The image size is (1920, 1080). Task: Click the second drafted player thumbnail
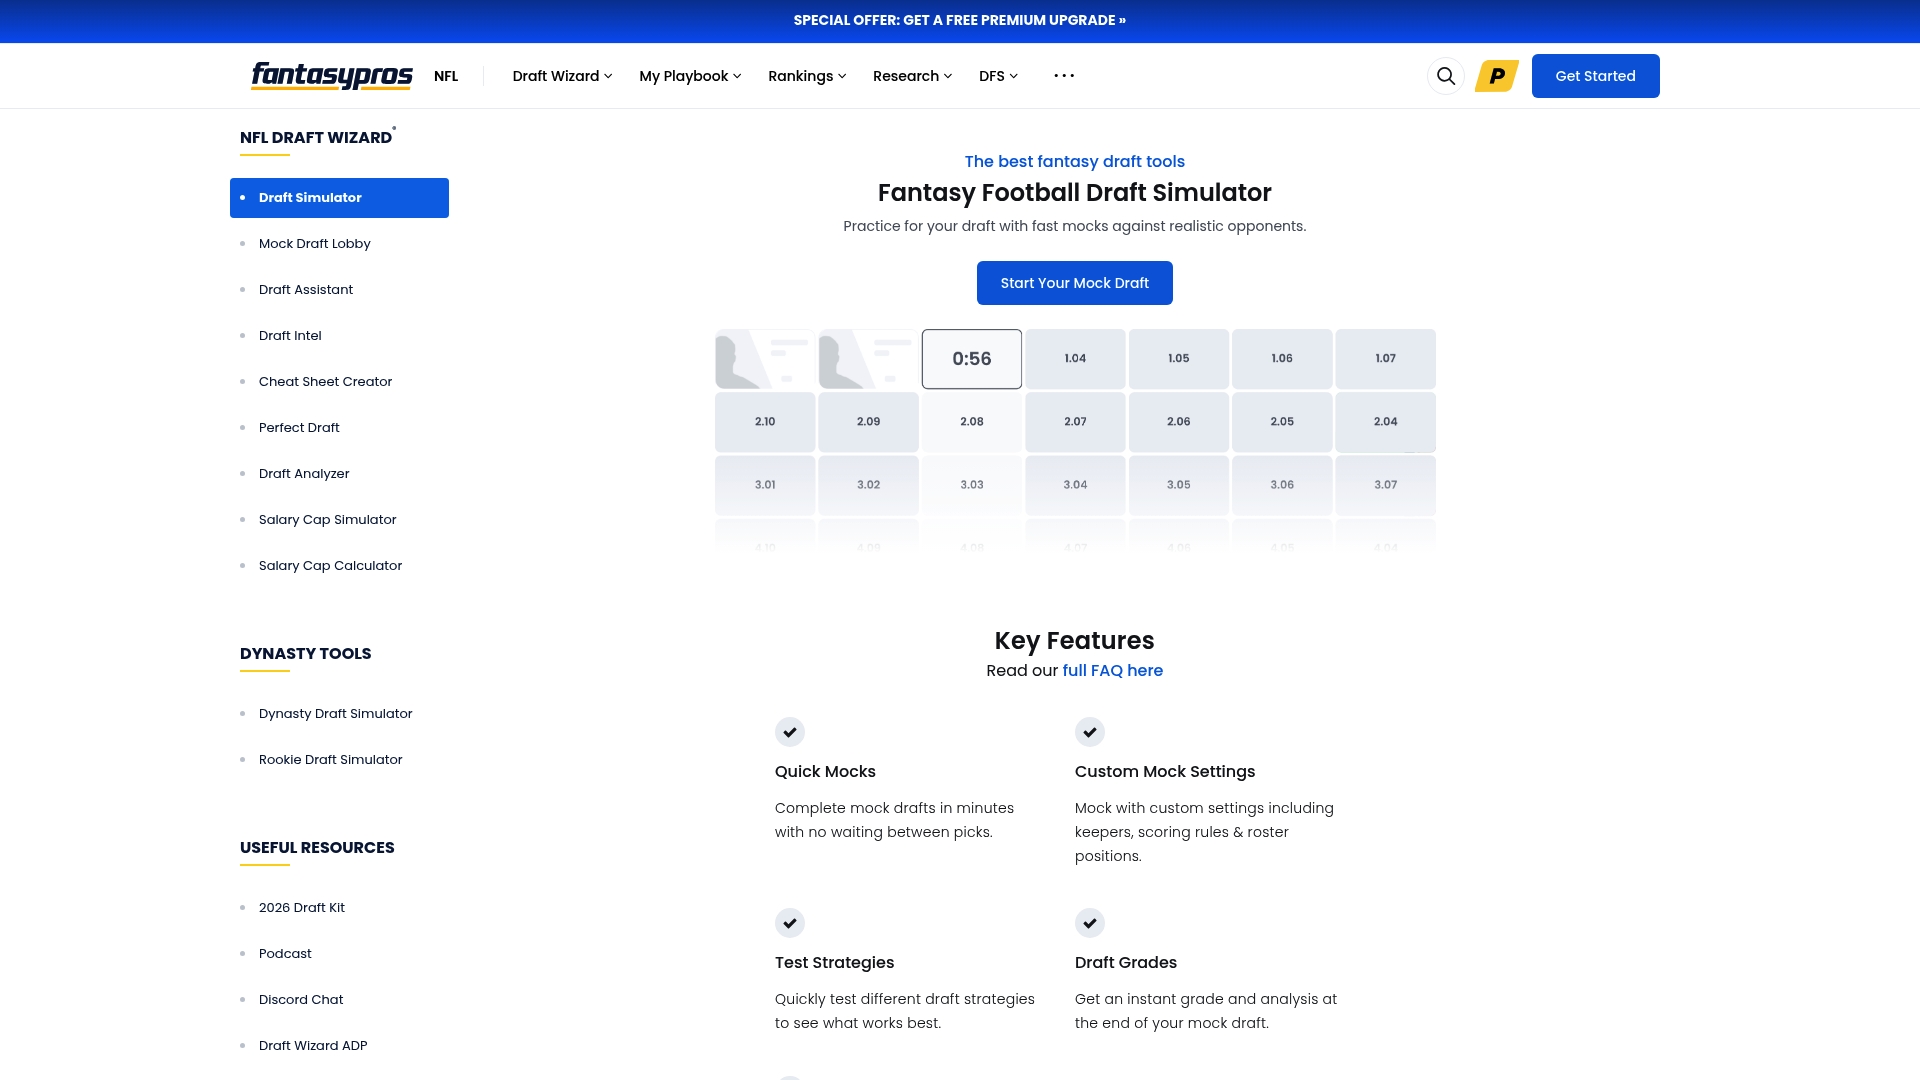pos(868,359)
